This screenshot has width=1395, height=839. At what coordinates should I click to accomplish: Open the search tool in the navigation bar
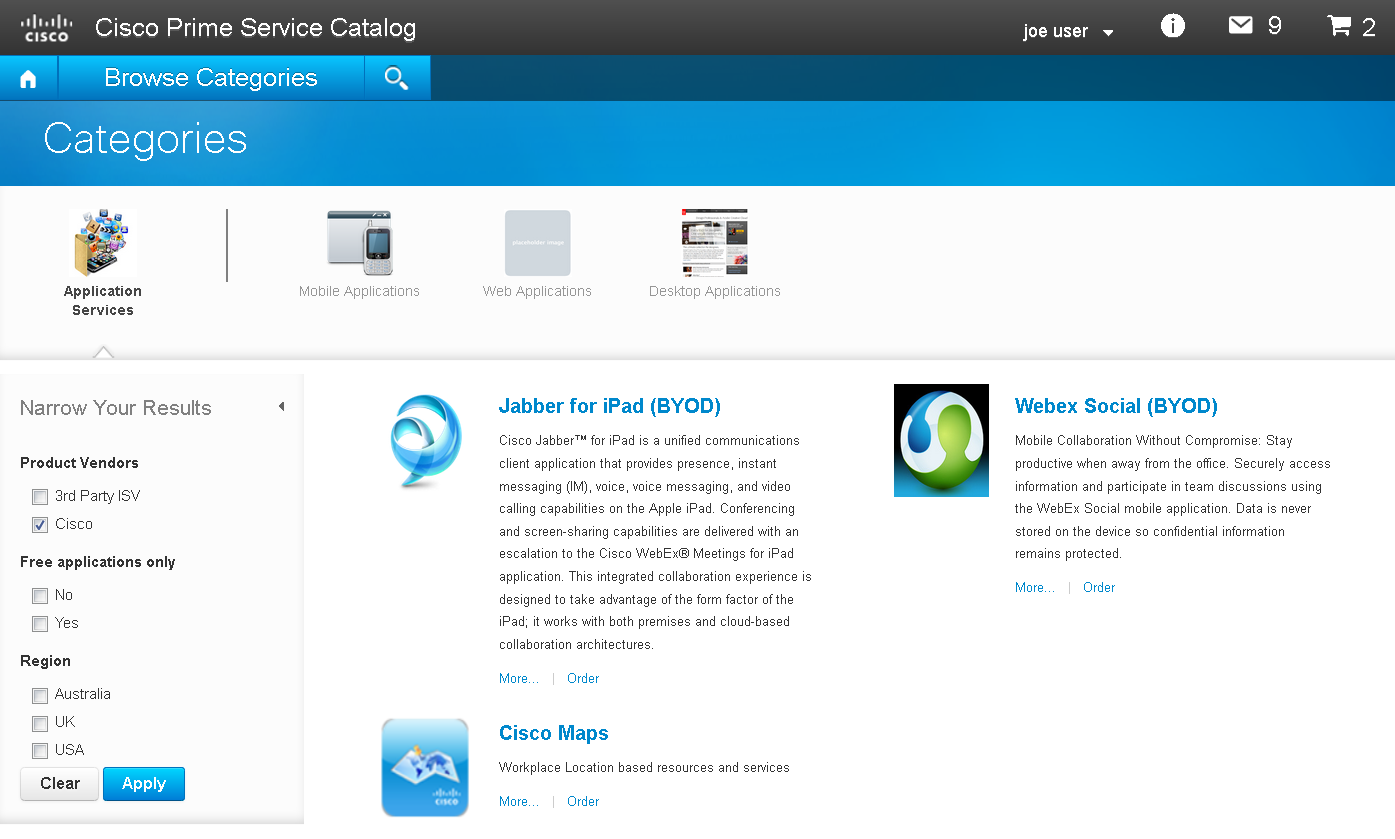point(396,77)
